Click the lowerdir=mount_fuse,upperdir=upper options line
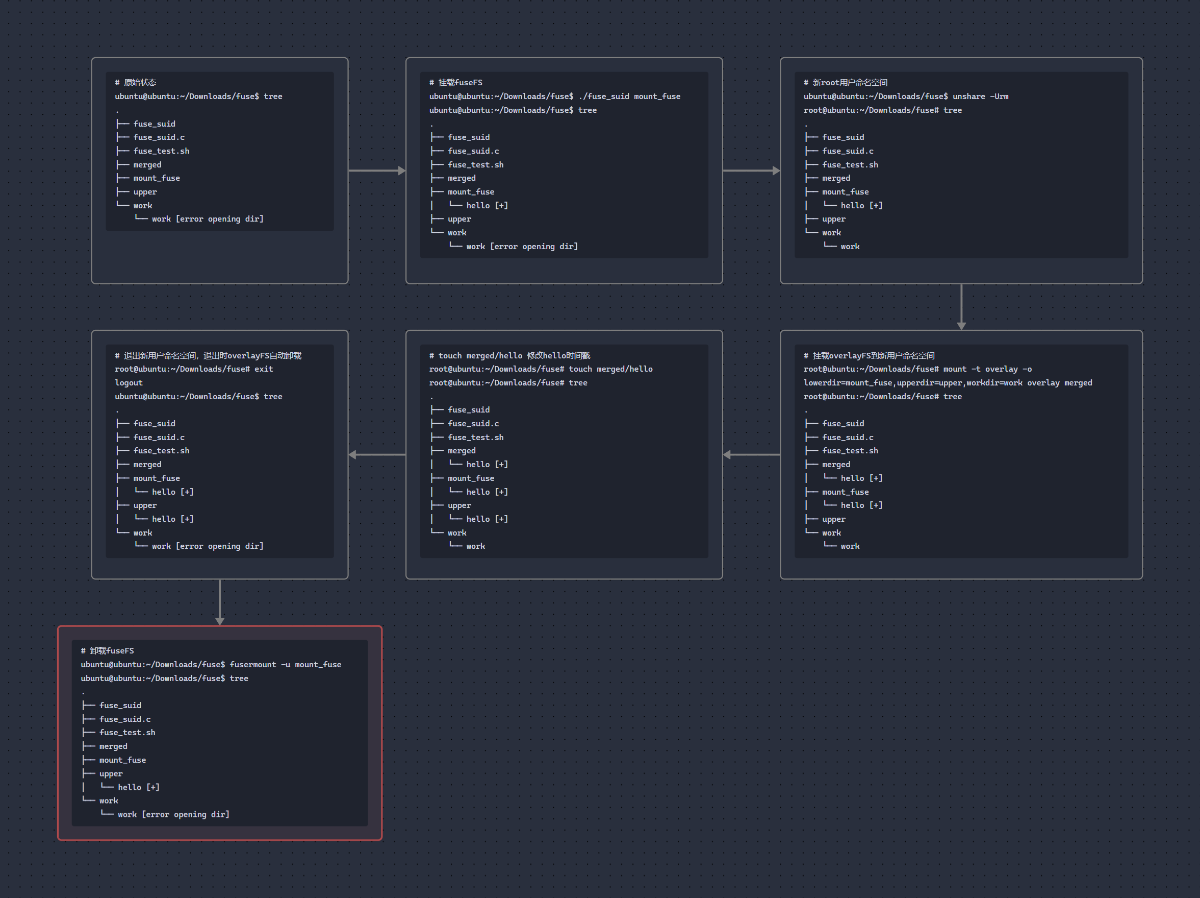The image size is (1200, 898). point(948,383)
